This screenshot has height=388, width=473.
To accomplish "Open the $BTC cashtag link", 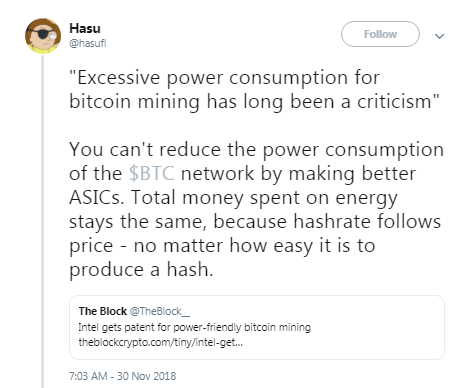I will coord(151,173).
